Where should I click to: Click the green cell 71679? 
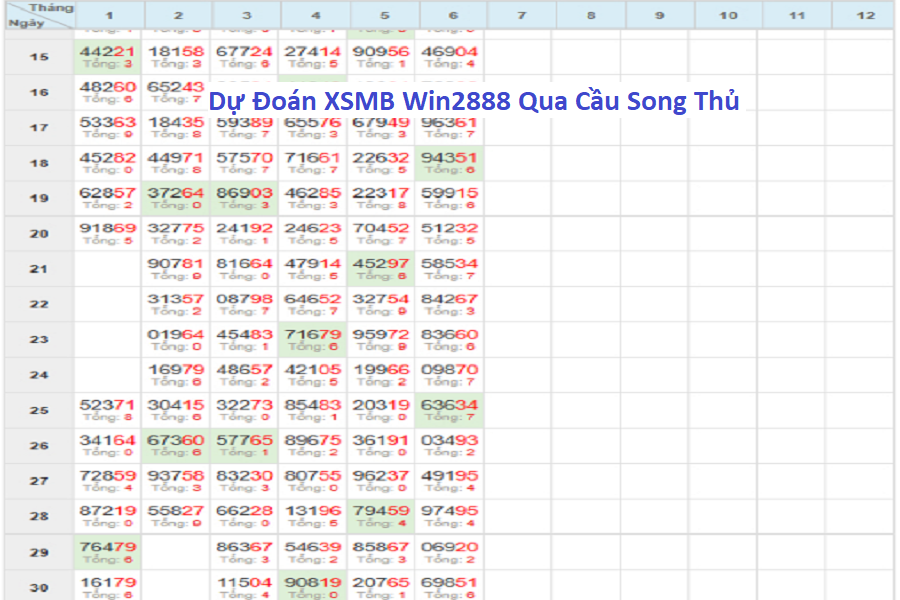(312, 339)
